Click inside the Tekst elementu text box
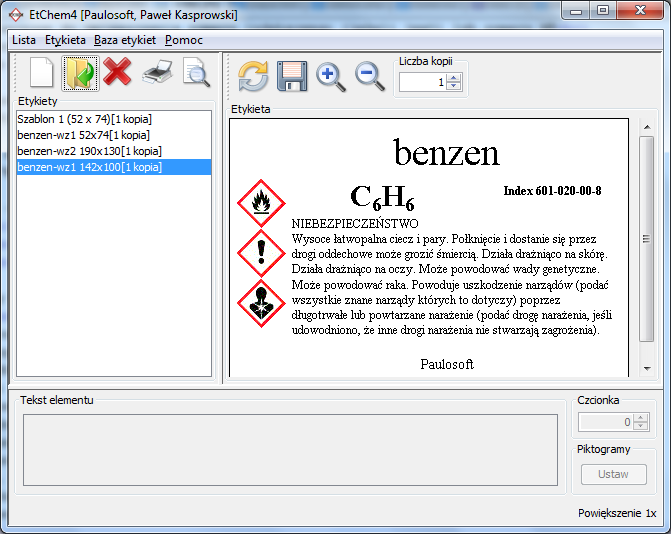This screenshot has height=534, width=671. coord(290,450)
